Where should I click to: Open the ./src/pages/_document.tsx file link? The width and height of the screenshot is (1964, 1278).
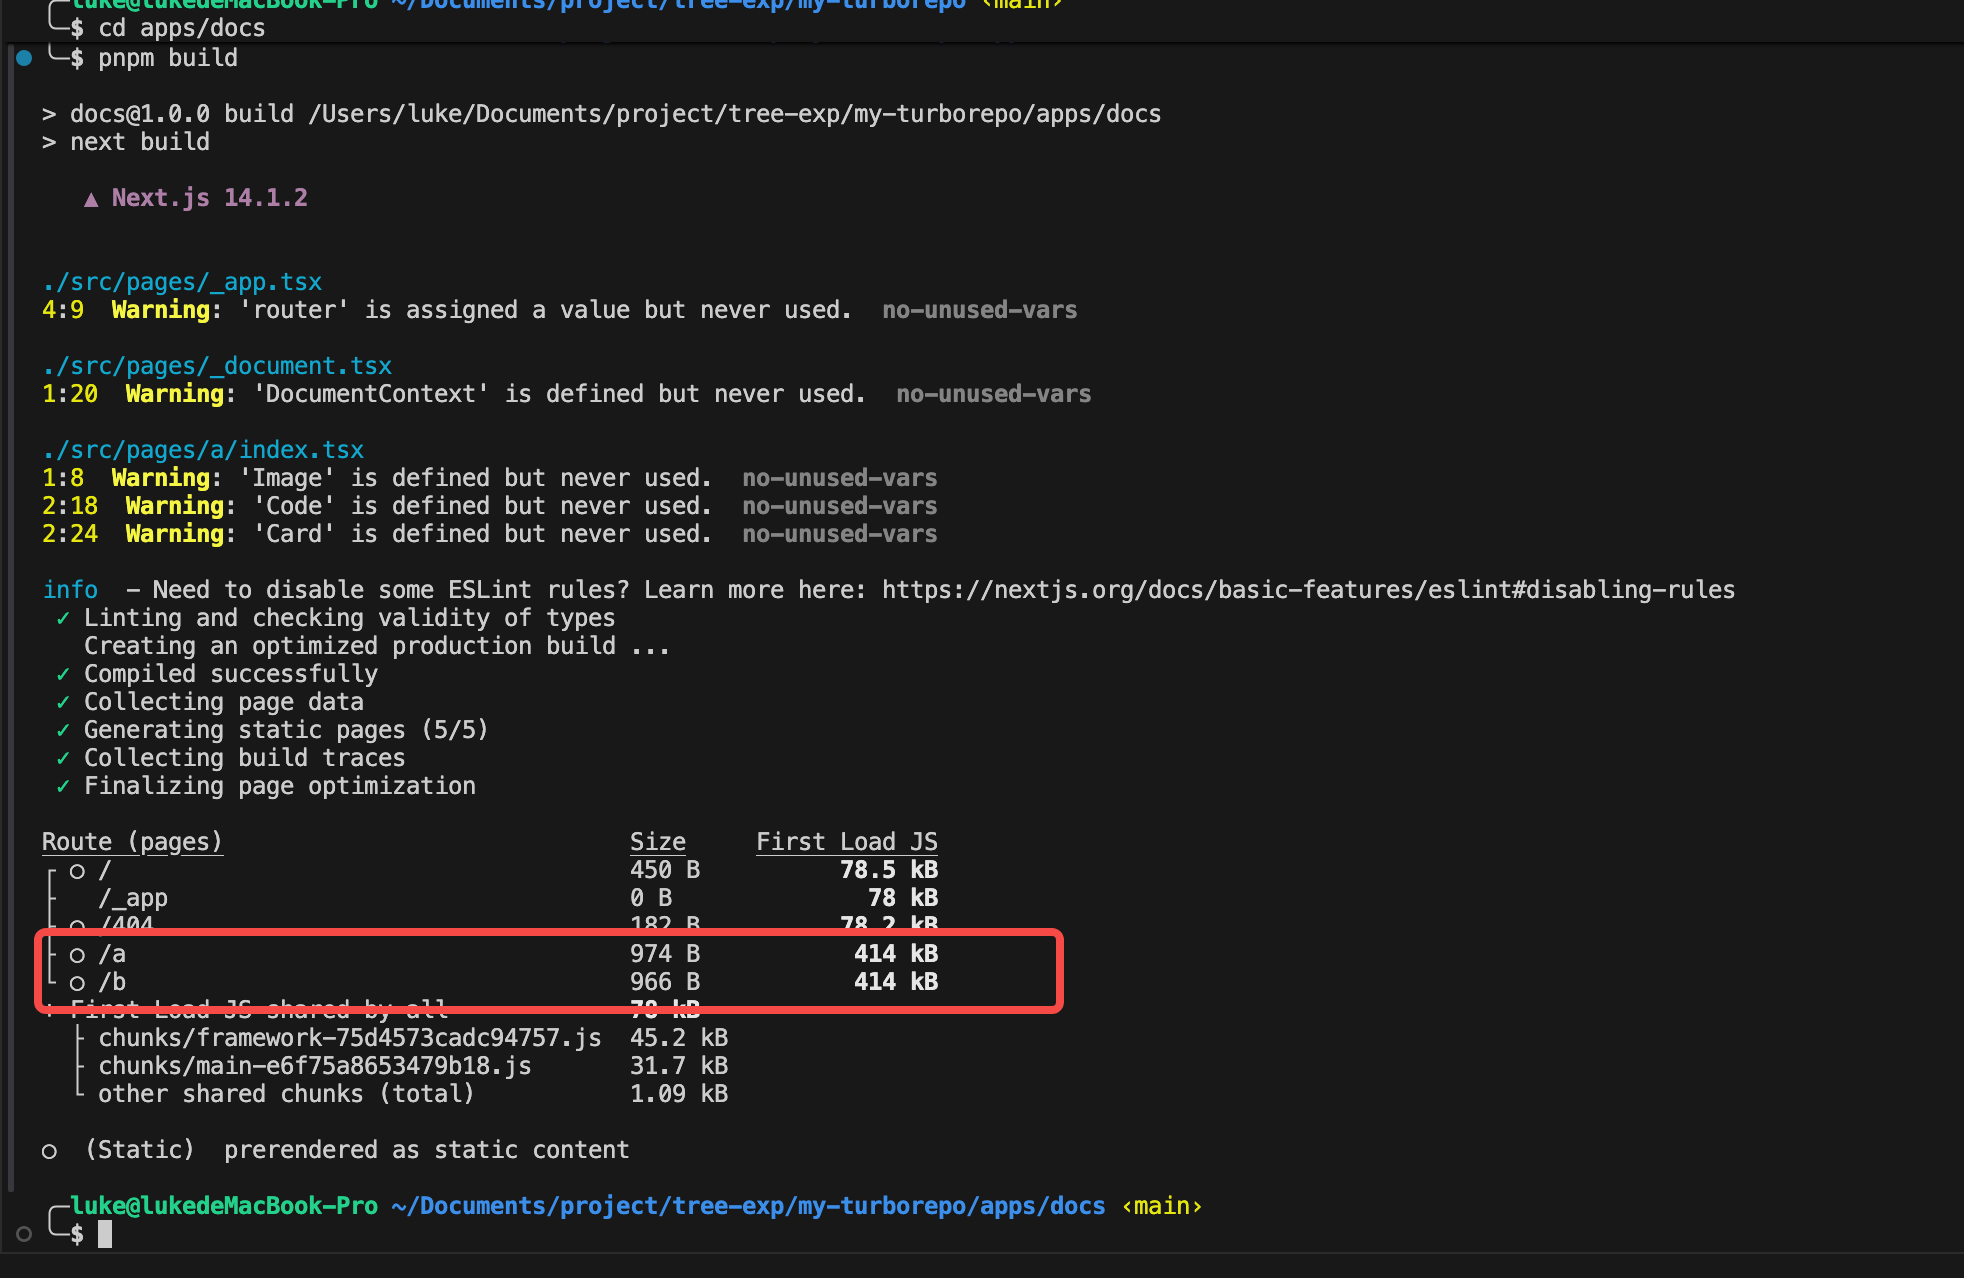(x=217, y=366)
